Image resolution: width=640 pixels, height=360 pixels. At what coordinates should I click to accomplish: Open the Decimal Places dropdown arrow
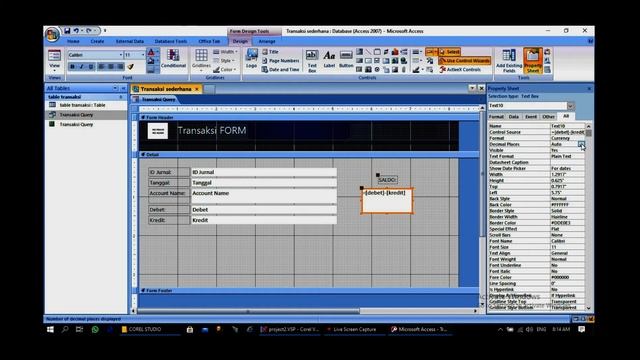tap(581, 144)
